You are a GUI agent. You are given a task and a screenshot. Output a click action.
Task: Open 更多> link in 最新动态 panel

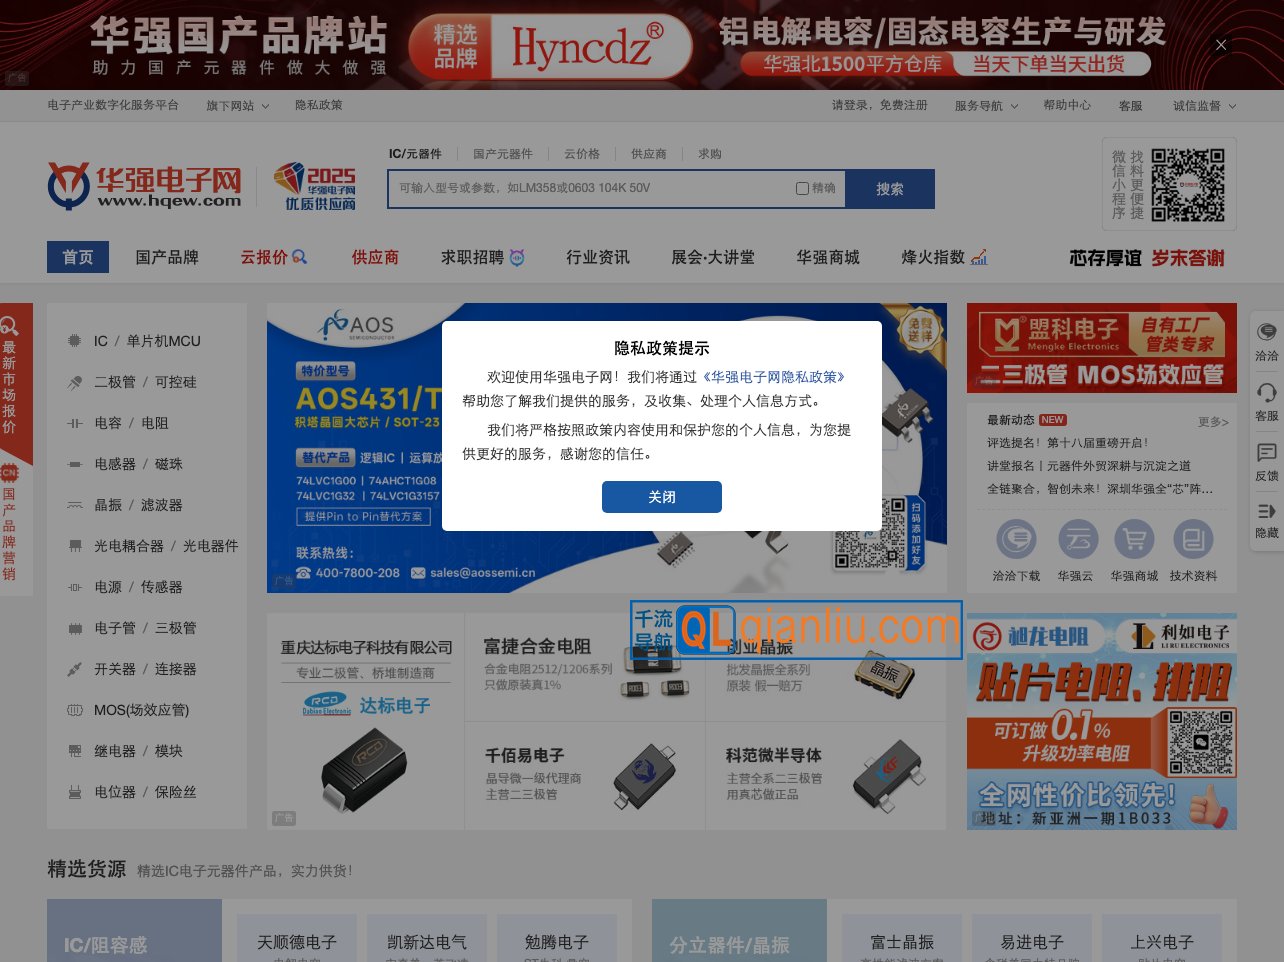click(1212, 422)
